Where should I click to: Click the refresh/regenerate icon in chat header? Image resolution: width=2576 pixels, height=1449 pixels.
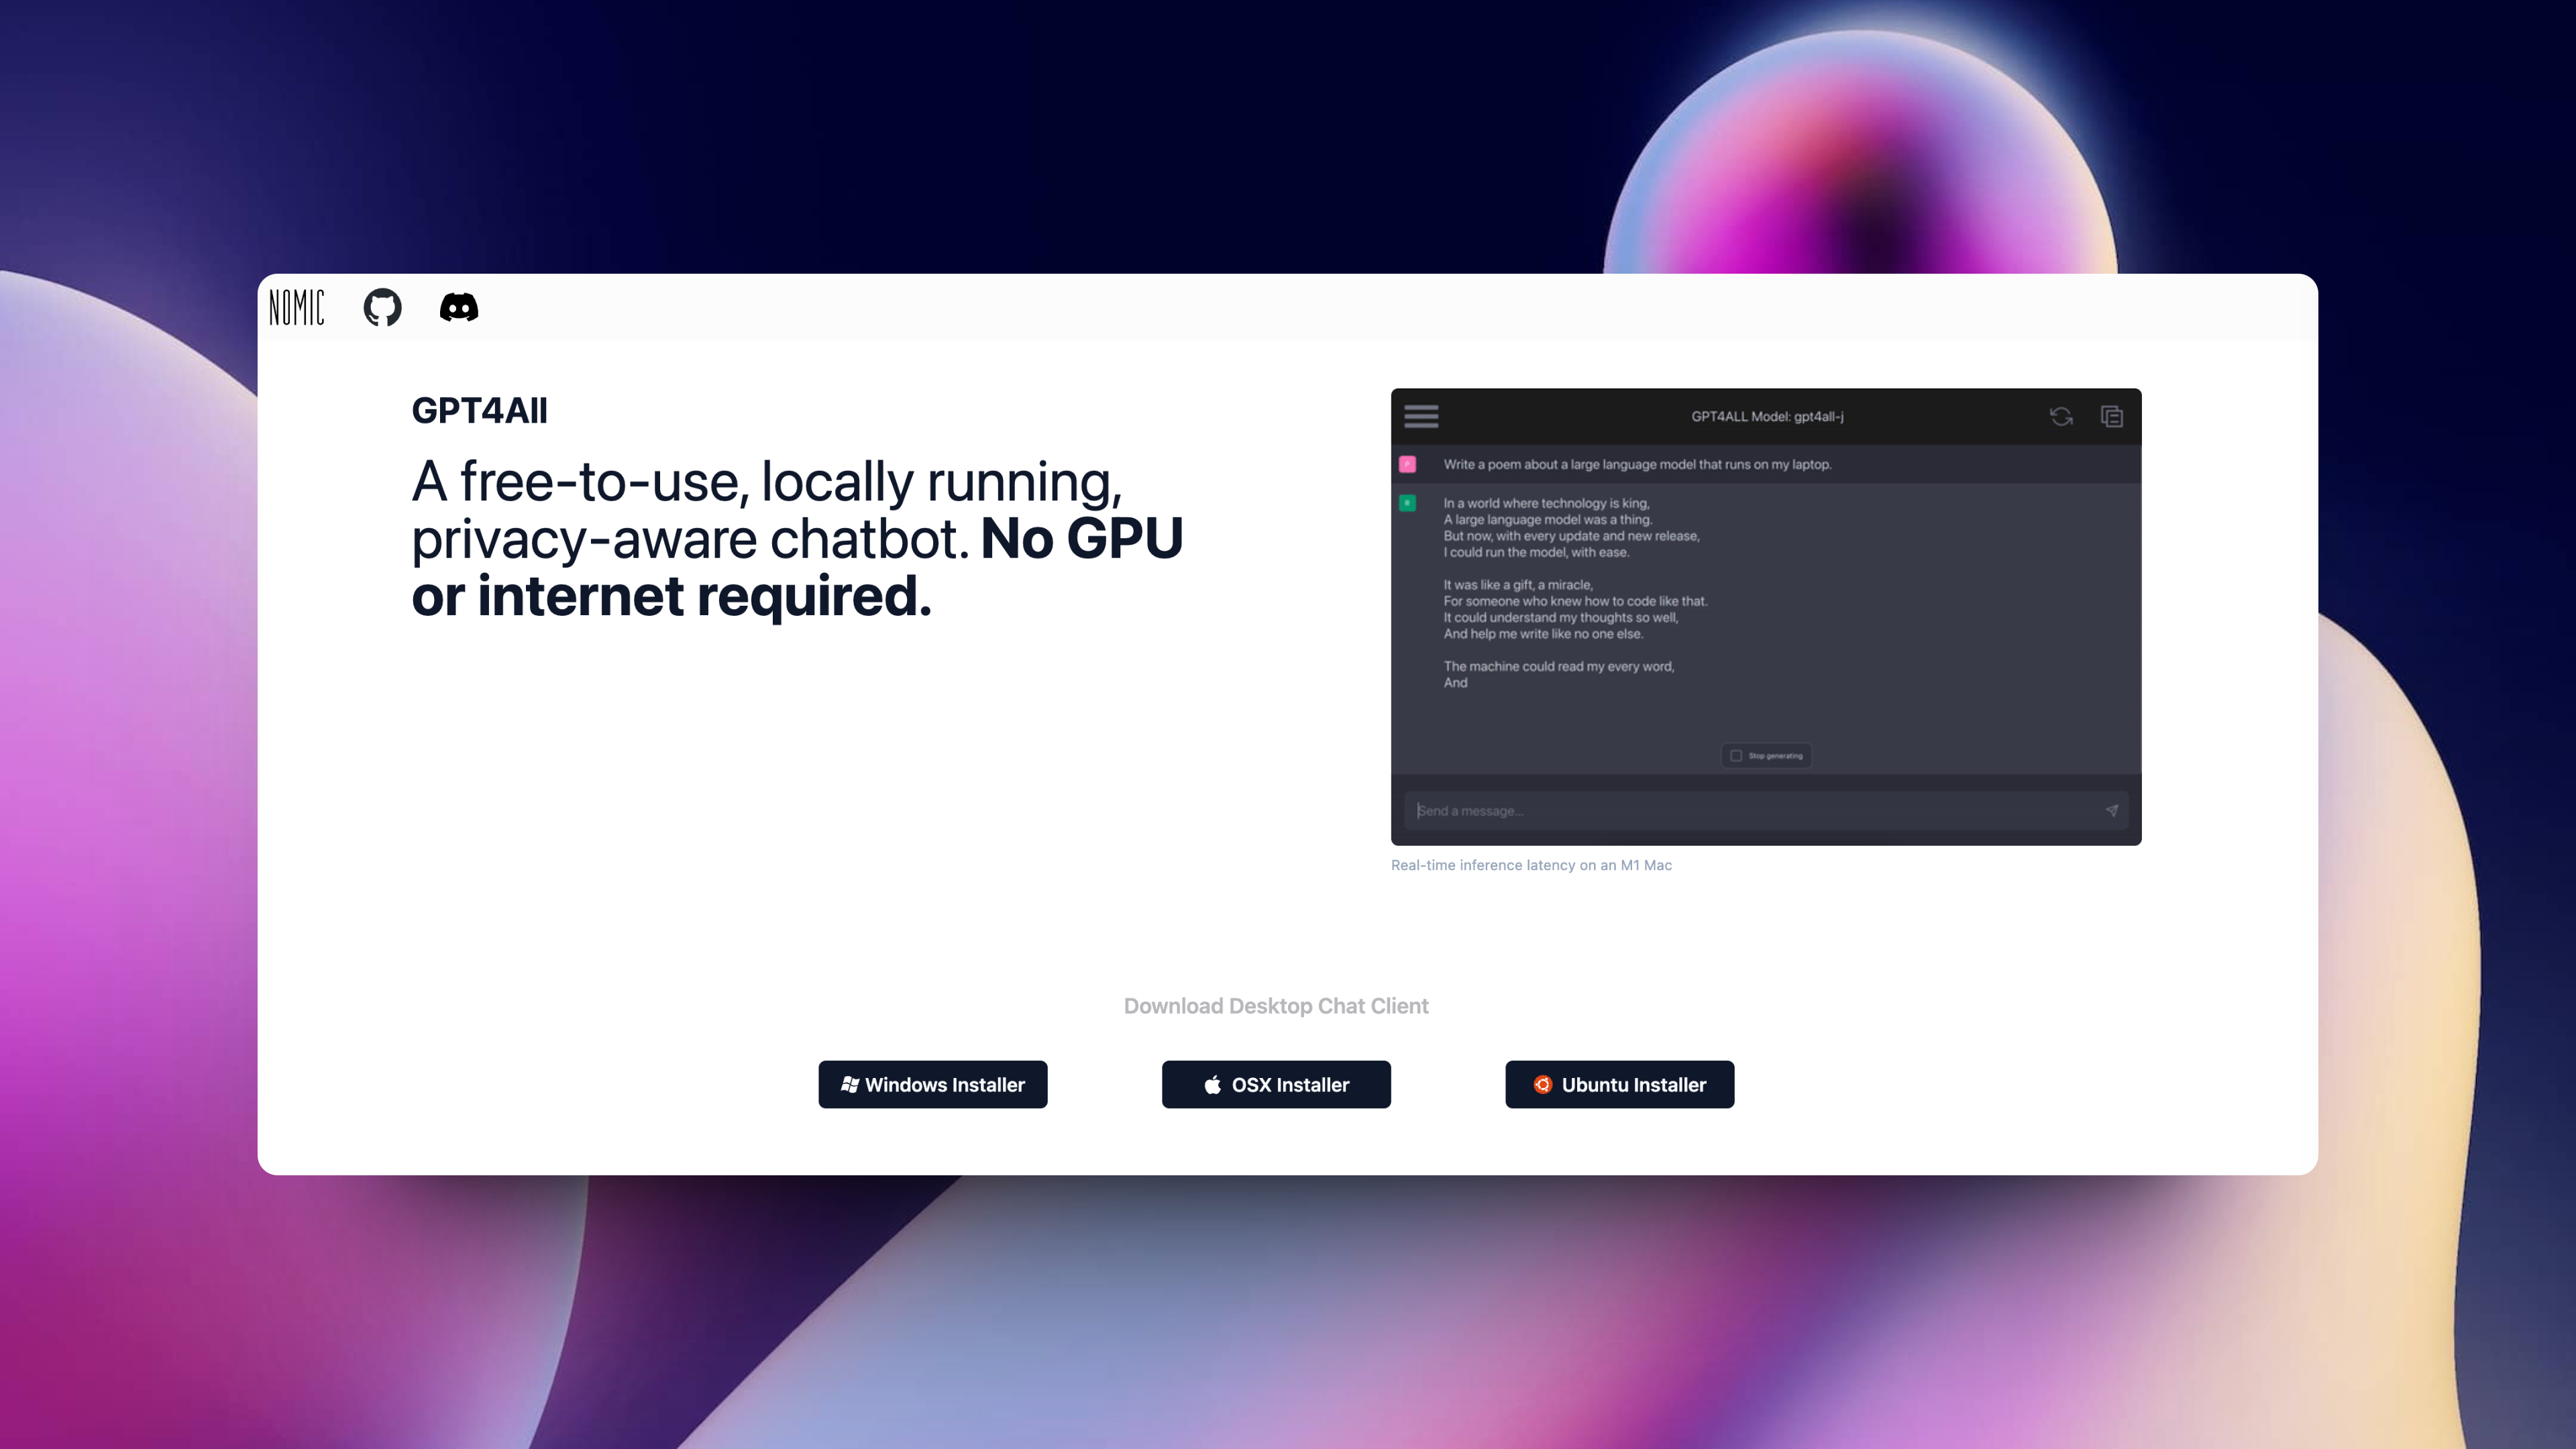(2061, 416)
